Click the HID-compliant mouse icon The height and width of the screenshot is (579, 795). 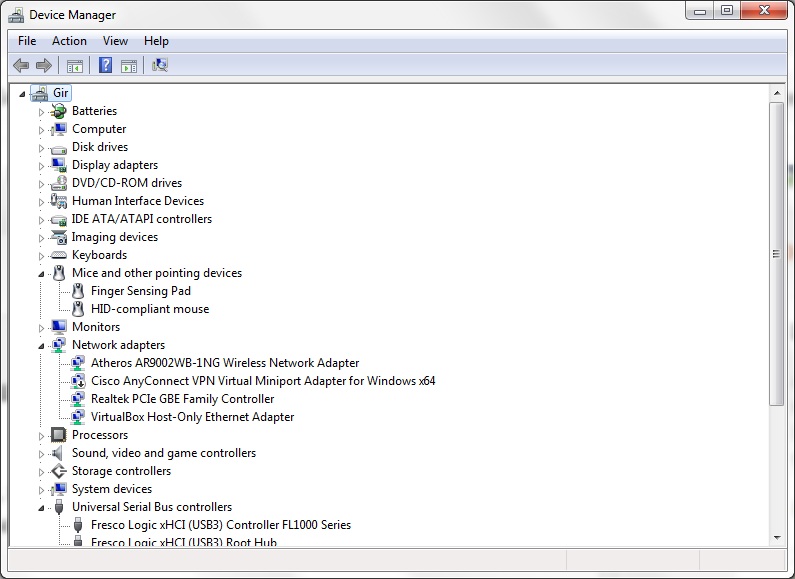click(x=78, y=309)
